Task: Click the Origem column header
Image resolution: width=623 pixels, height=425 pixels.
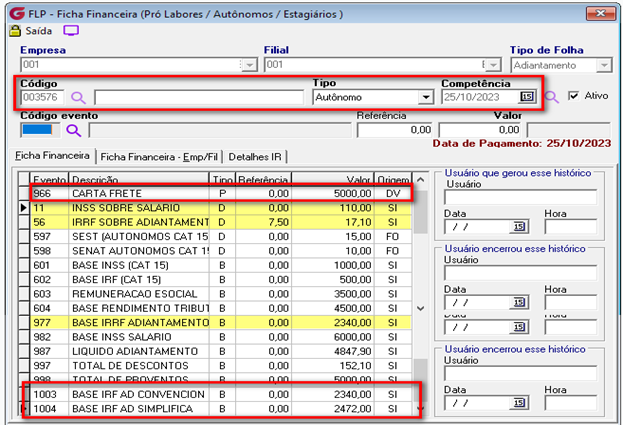Action: click(393, 180)
